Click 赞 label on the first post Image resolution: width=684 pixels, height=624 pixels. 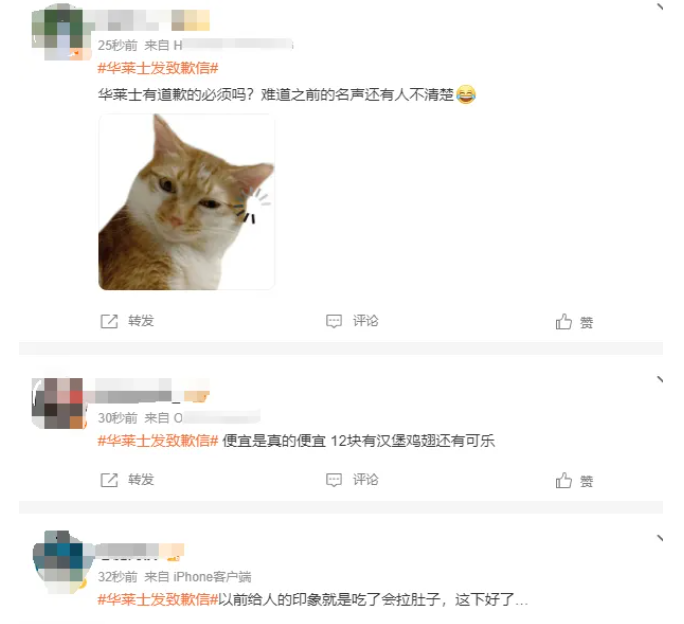click(x=586, y=322)
